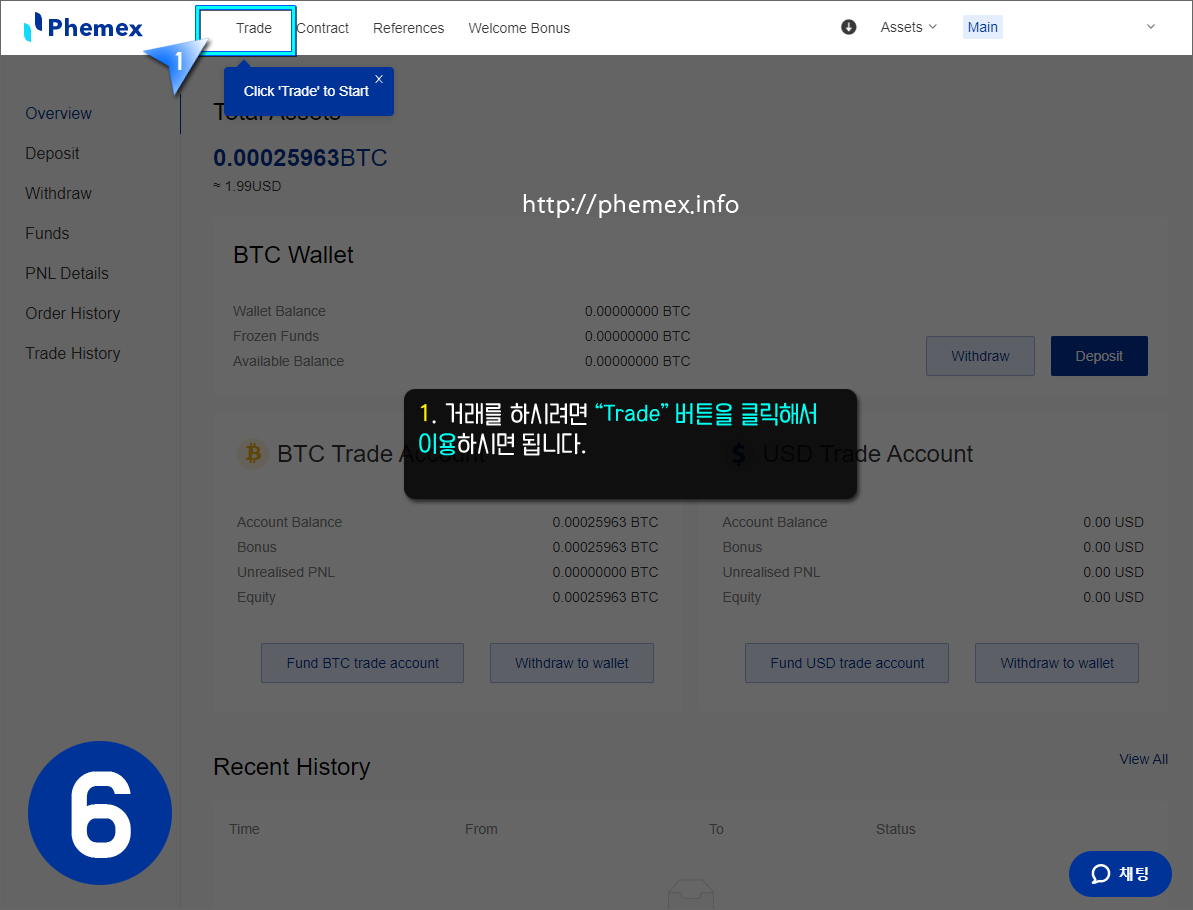Open Withdraw in the sidebar
The width and height of the screenshot is (1193, 910).
pos(59,193)
